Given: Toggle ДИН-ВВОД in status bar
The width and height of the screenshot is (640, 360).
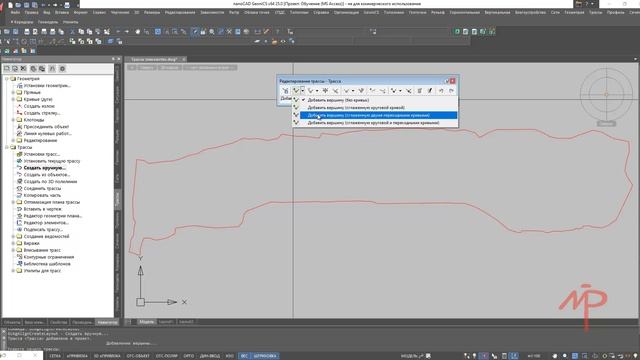Looking at the screenshot, I should 210,356.
